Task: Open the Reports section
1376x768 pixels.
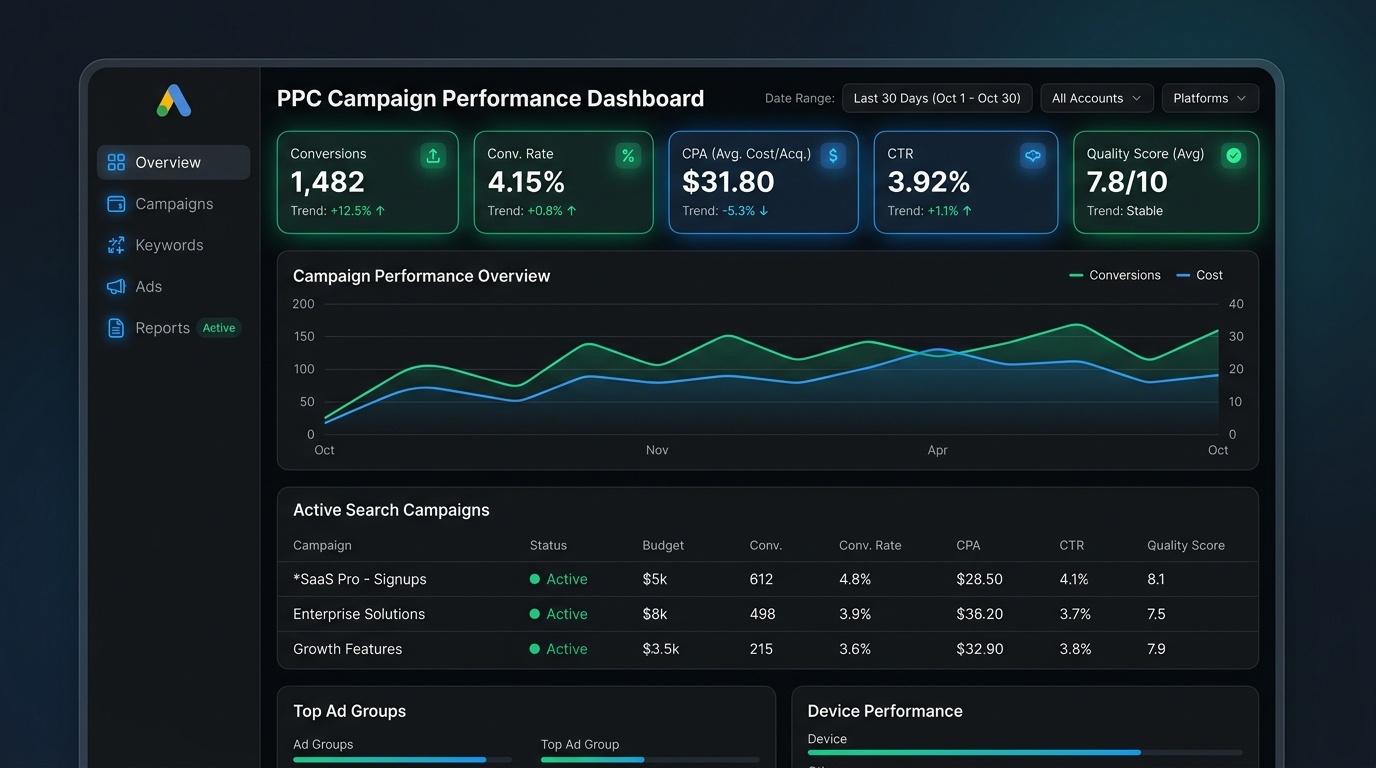Action: pyautogui.click(x=162, y=328)
